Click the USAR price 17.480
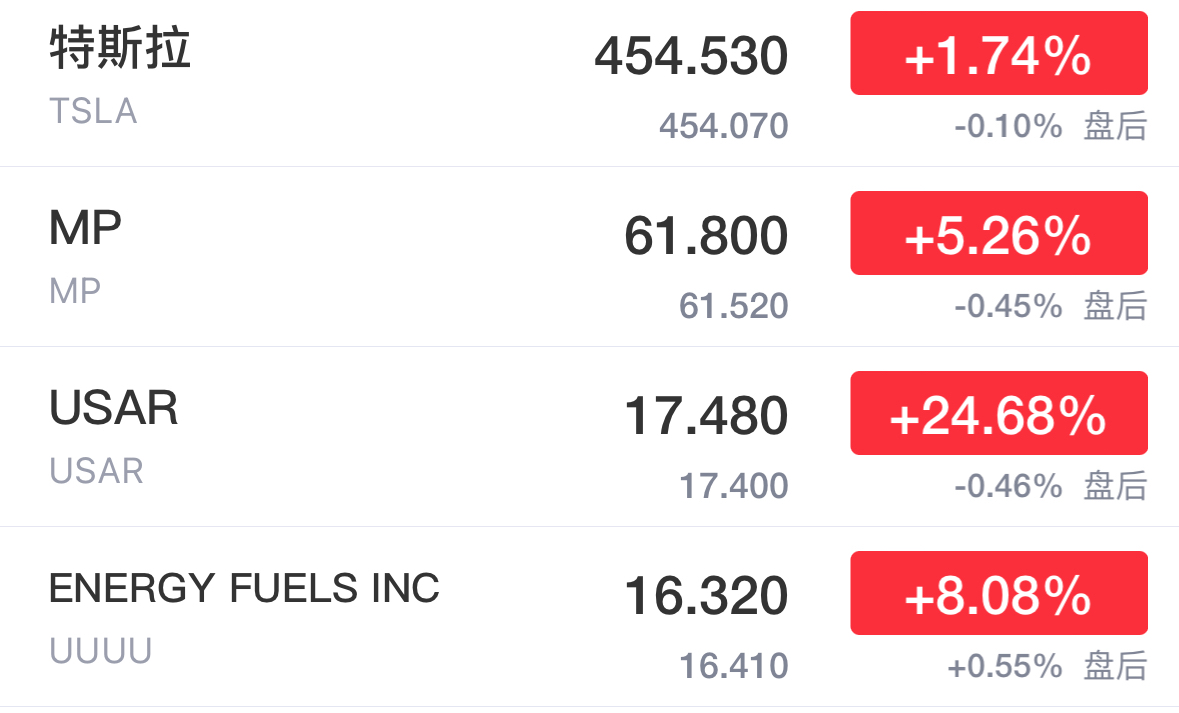The width and height of the screenshot is (1179, 713). coord(706,416)
